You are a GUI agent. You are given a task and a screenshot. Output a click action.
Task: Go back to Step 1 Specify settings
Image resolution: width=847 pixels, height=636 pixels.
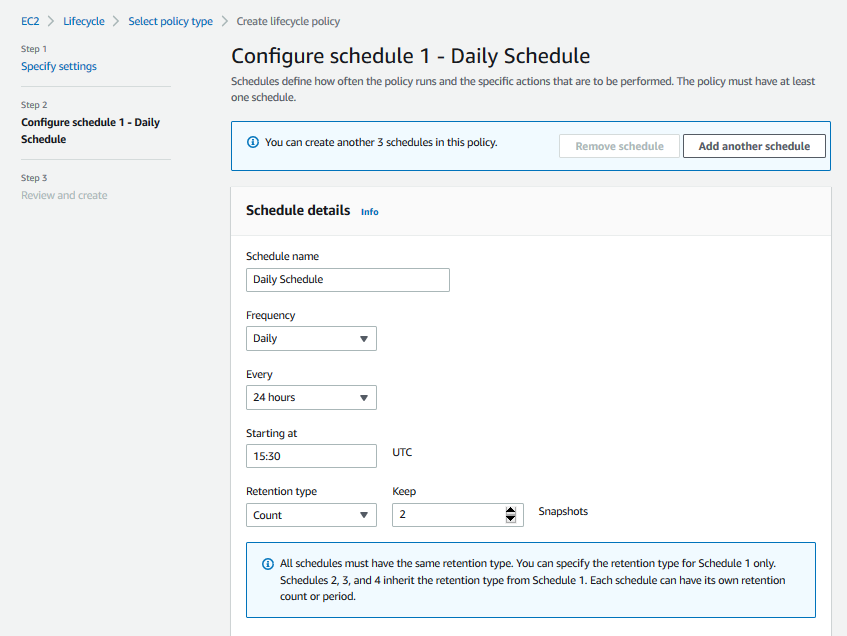[x=57, y=65]
